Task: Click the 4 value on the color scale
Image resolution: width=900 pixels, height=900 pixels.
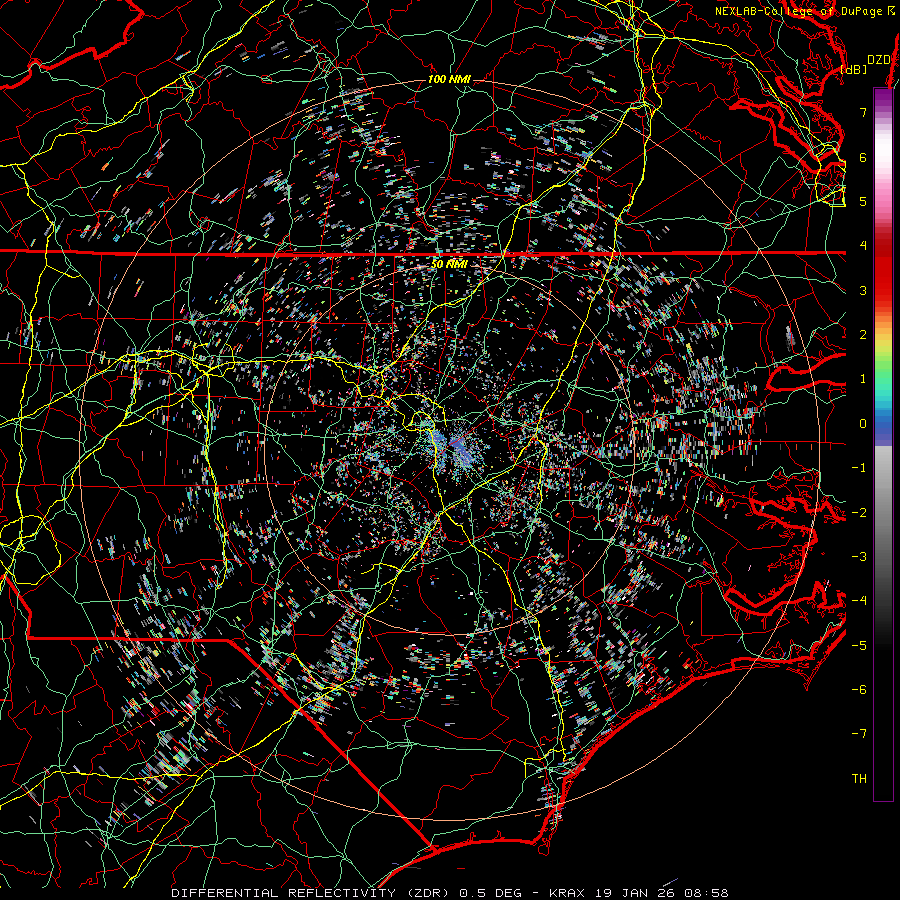Action: [863, 246]
